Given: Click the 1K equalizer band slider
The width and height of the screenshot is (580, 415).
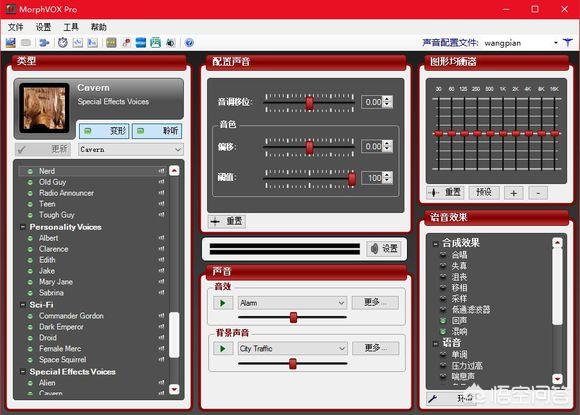Looking at the screenshot, I should [x=503, y=133].
